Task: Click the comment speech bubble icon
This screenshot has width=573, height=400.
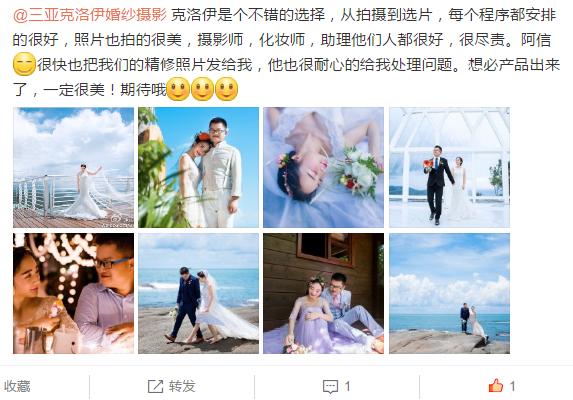Action: coord(330,386)
